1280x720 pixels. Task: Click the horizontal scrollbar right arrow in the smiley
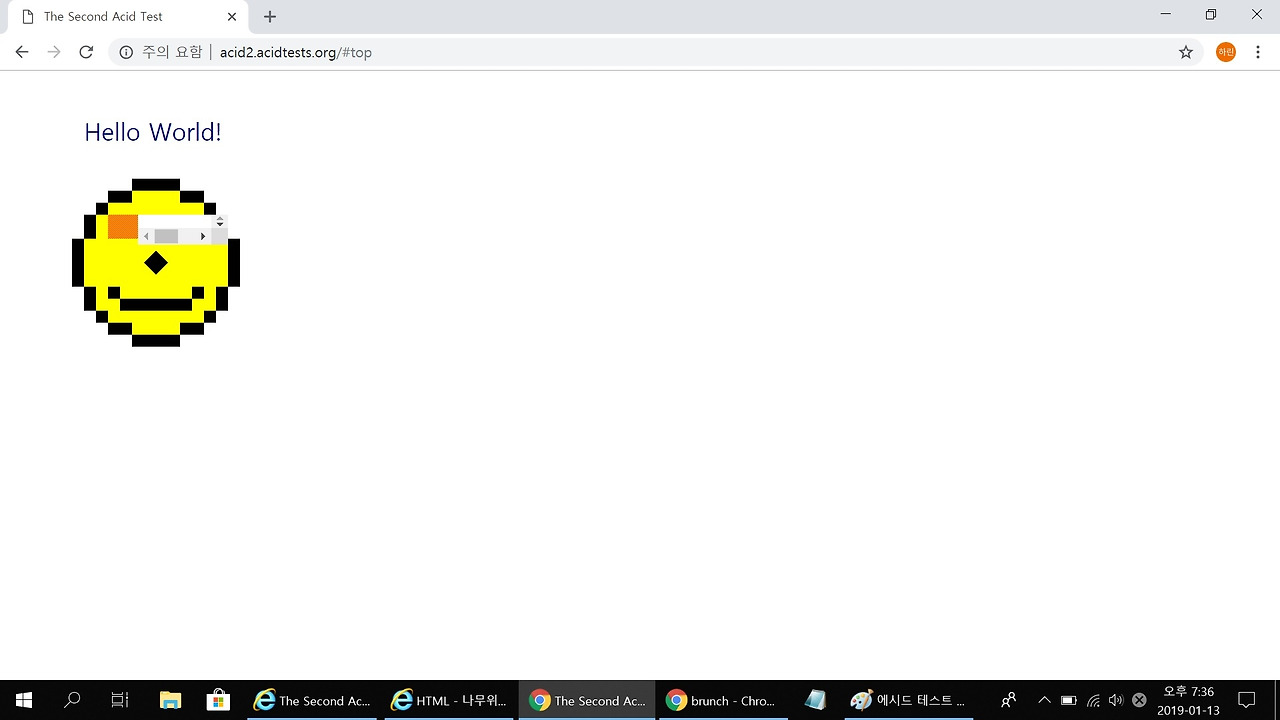click(x=203, y=236)
